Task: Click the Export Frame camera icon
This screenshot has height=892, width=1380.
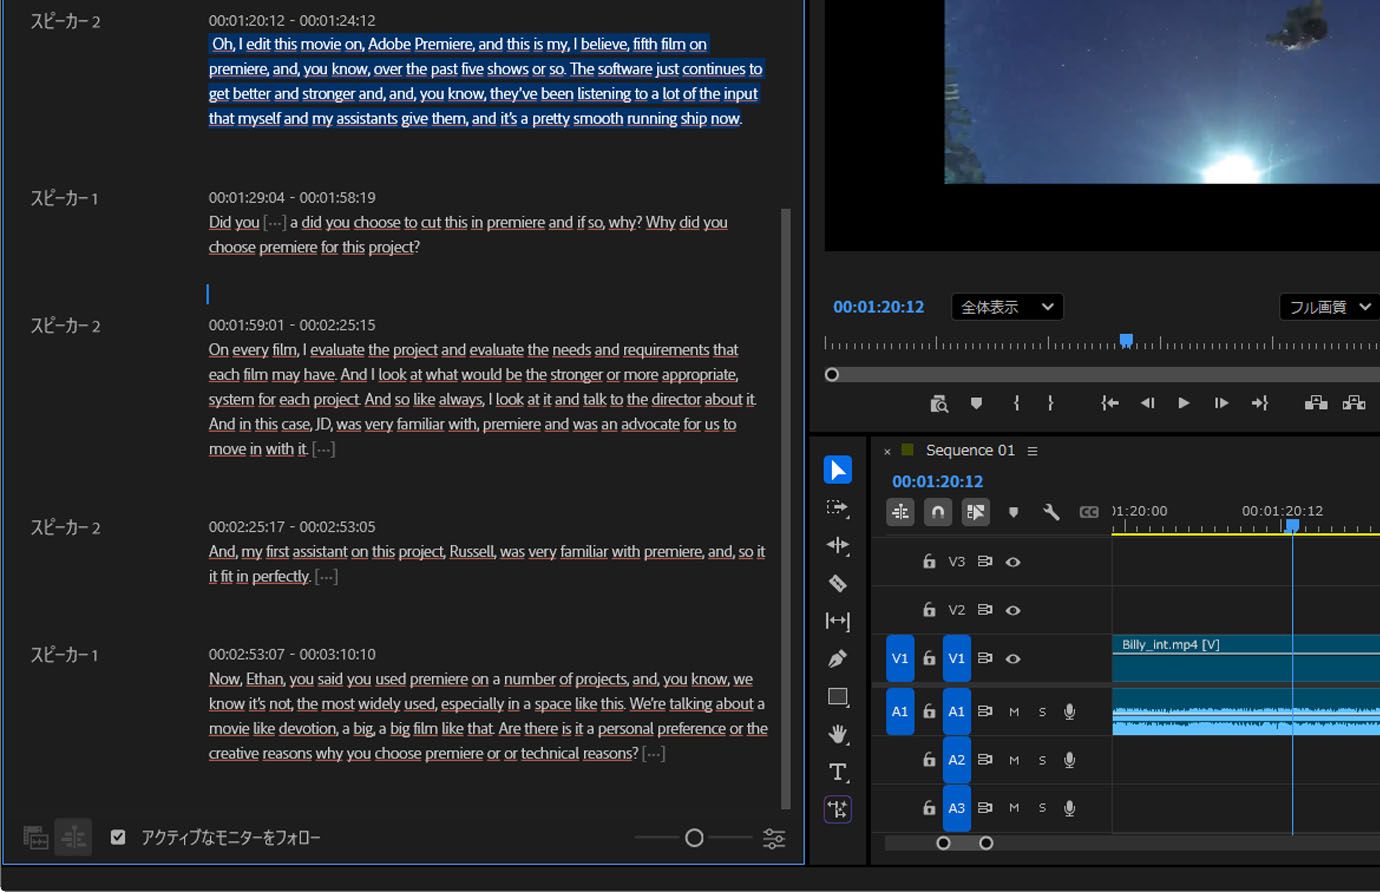Action: tap(938, 403)
